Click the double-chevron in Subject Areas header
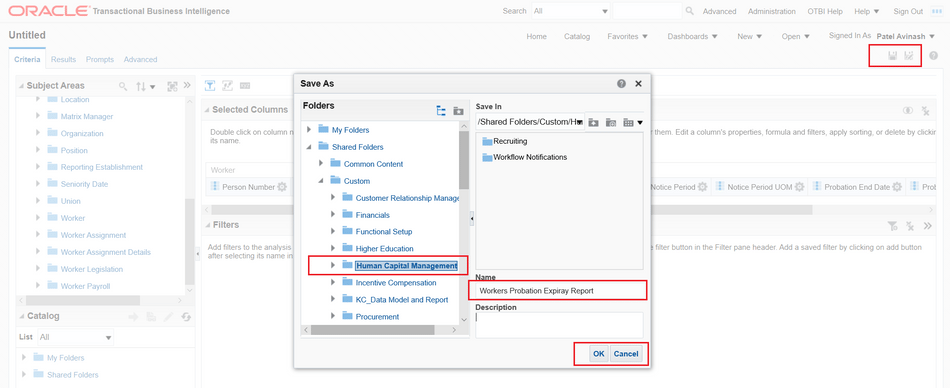950x388 pixels. click(187, 86)
